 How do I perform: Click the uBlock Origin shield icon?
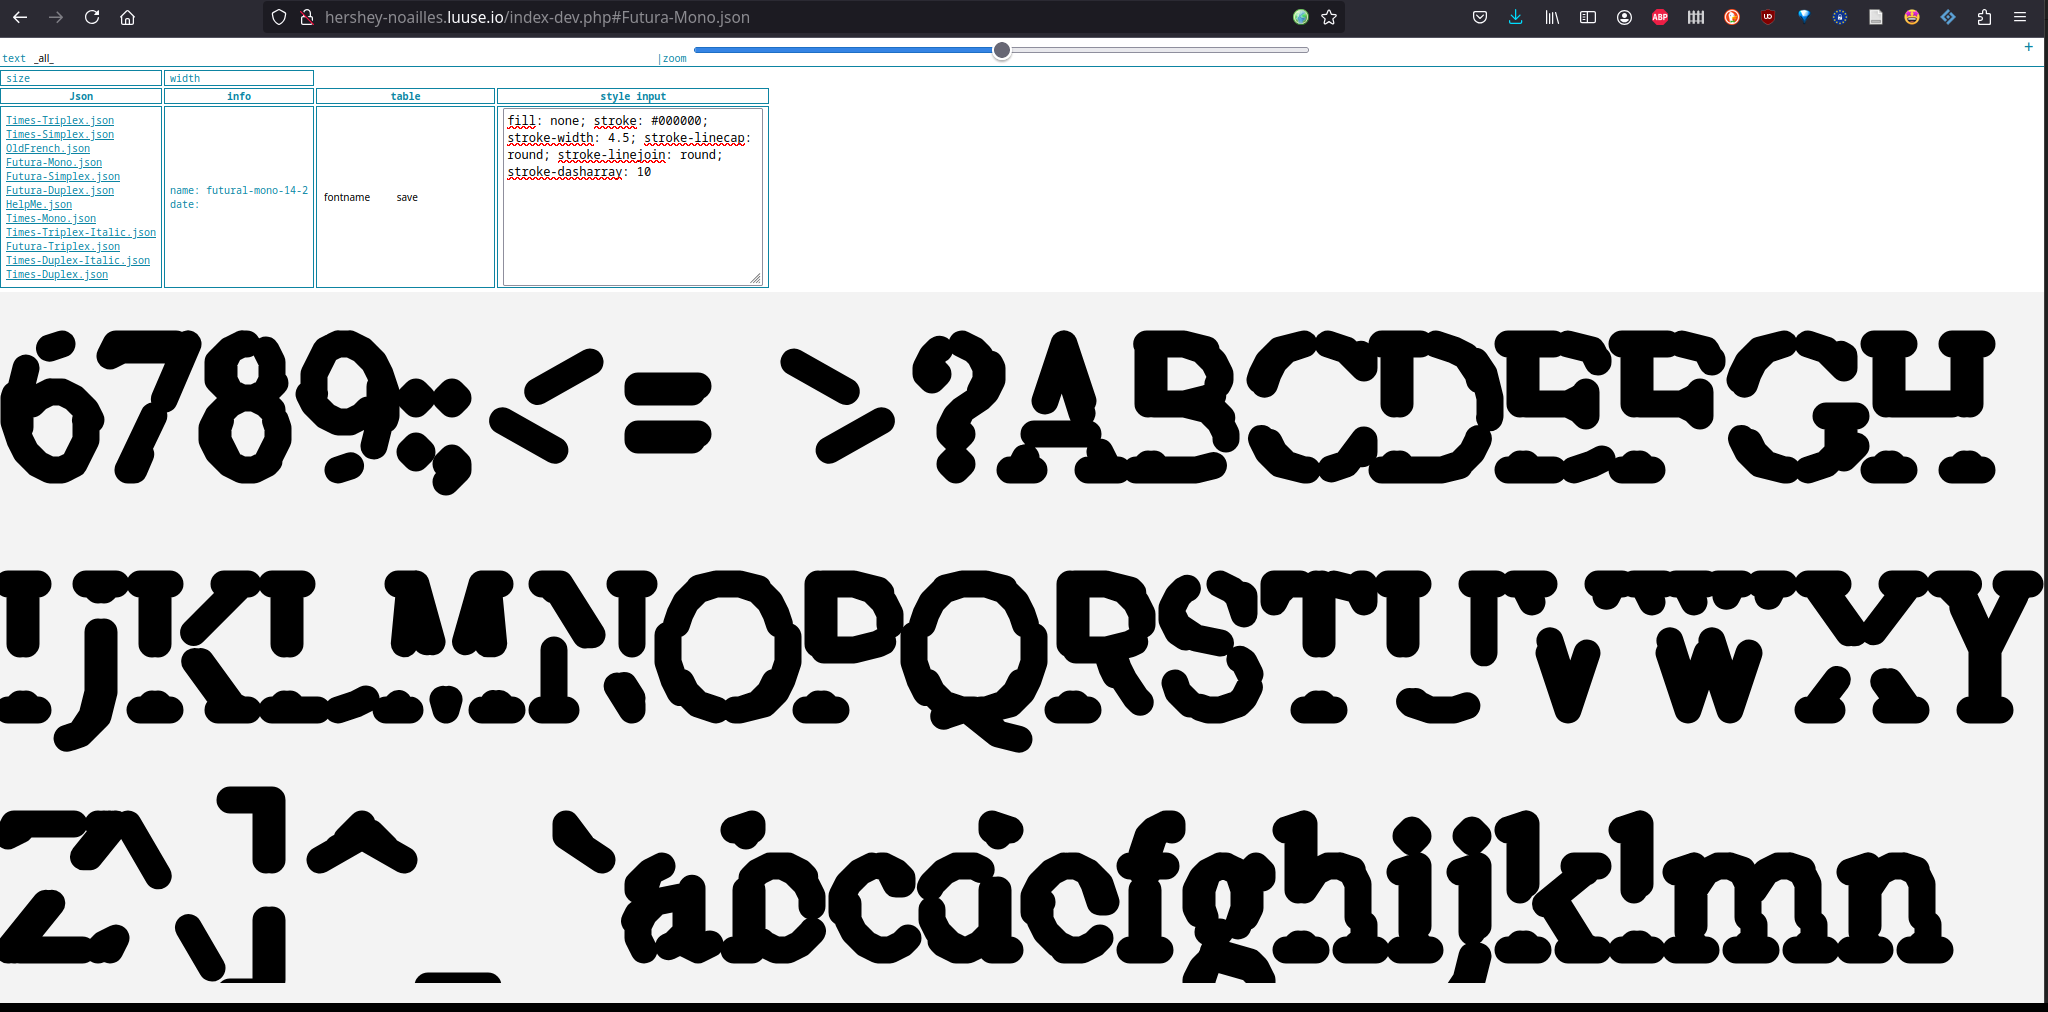coord(1768,17)
